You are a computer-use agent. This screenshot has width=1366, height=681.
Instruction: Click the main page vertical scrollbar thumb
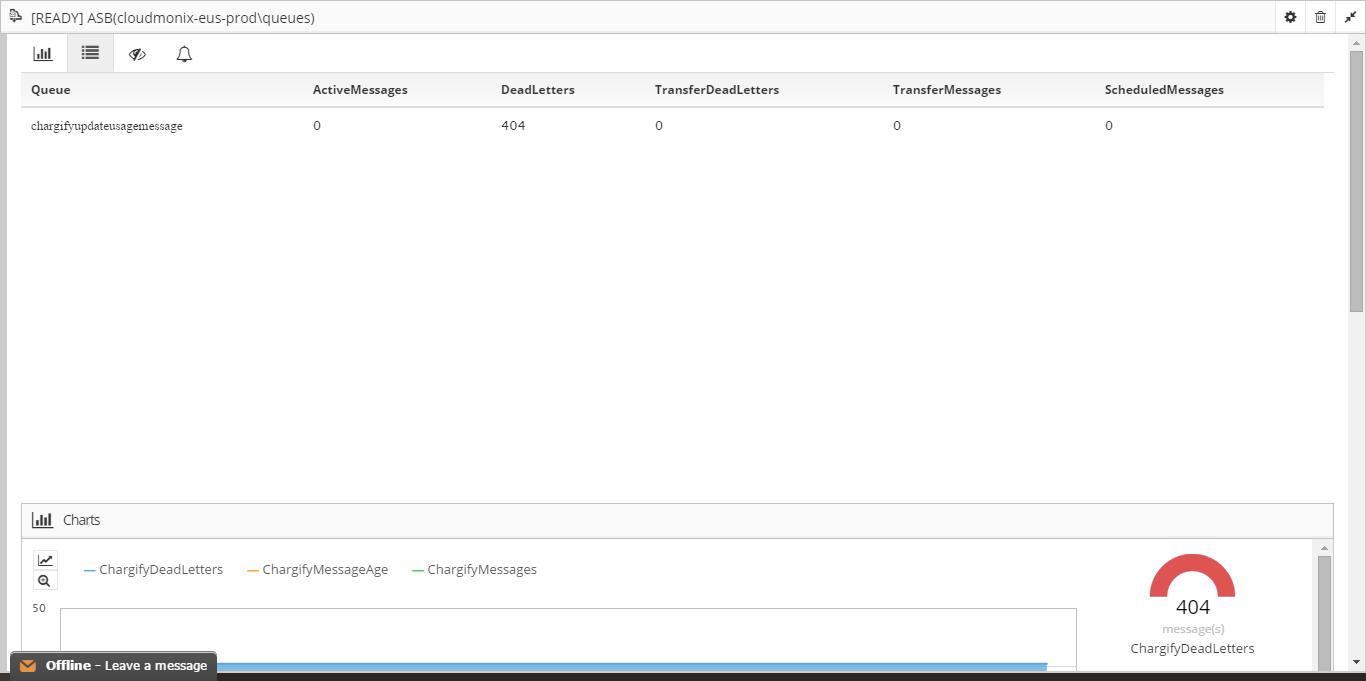(x=1357, y=180)
